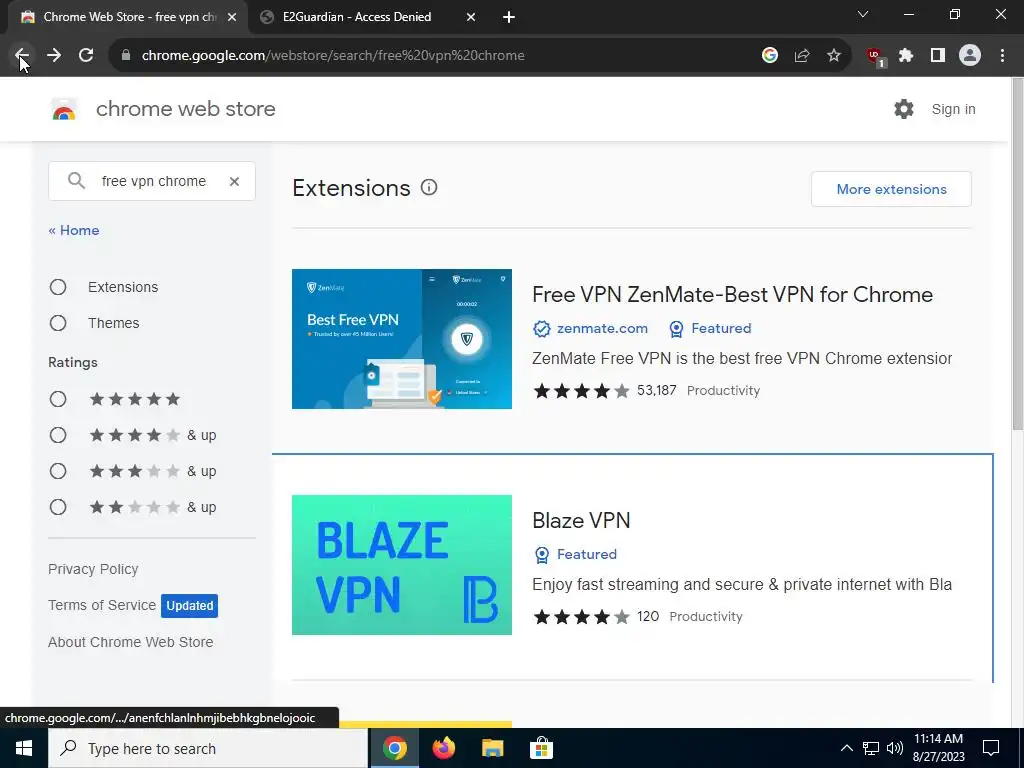Screen dimensions: 1024x768
Task: Open the Chrome profile avatar
Action: 970,56
